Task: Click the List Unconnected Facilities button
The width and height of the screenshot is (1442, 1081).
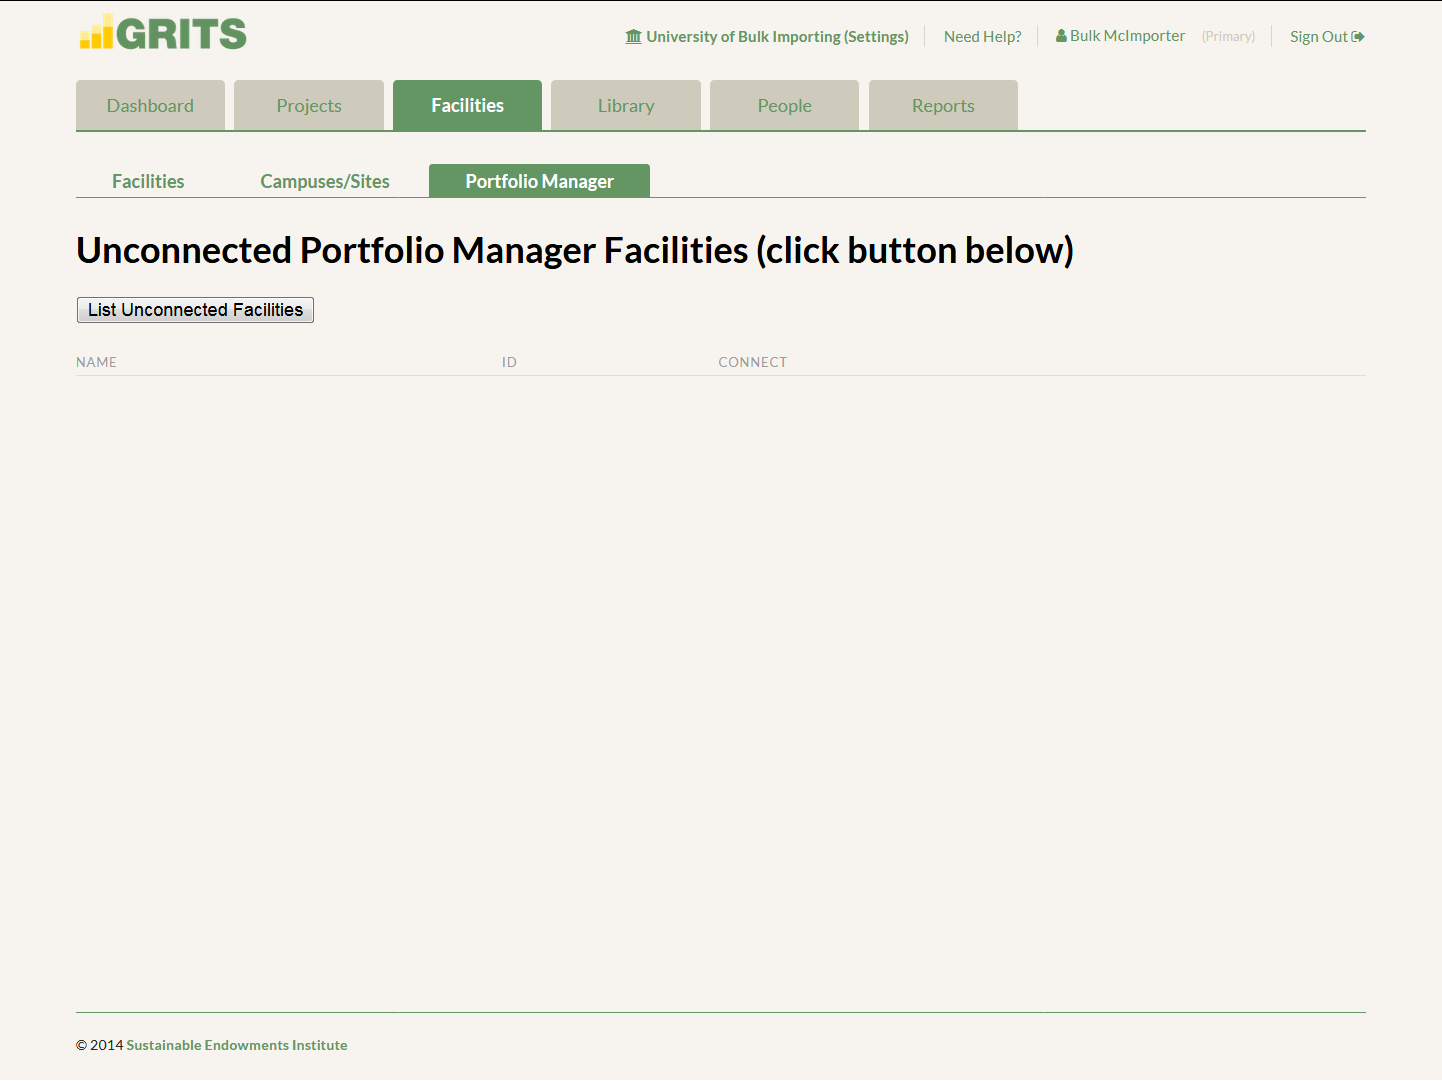Action: 195,310
